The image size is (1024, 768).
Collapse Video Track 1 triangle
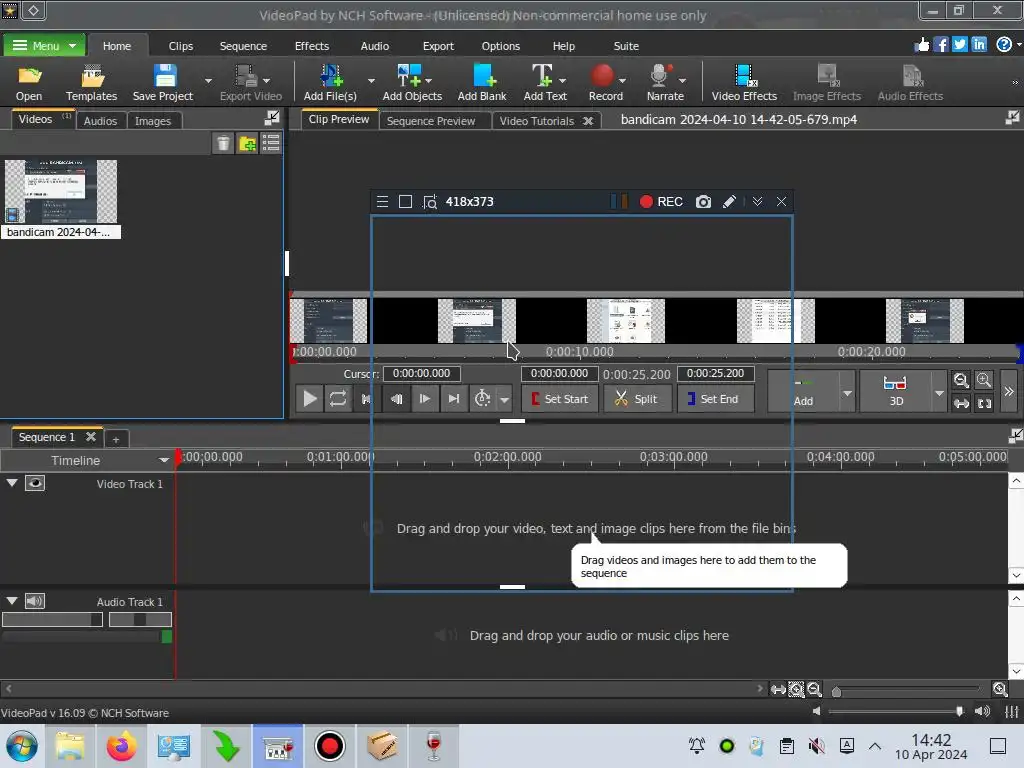click(12, 483)
